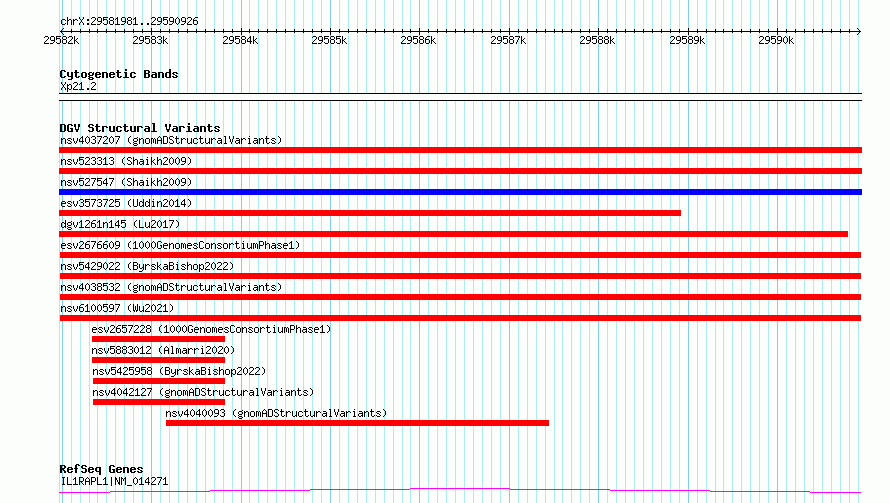The image size is (890, 503).
Task: Open the IL1RAPL1|NM_014271 gene label
Action: coord(114,481)
